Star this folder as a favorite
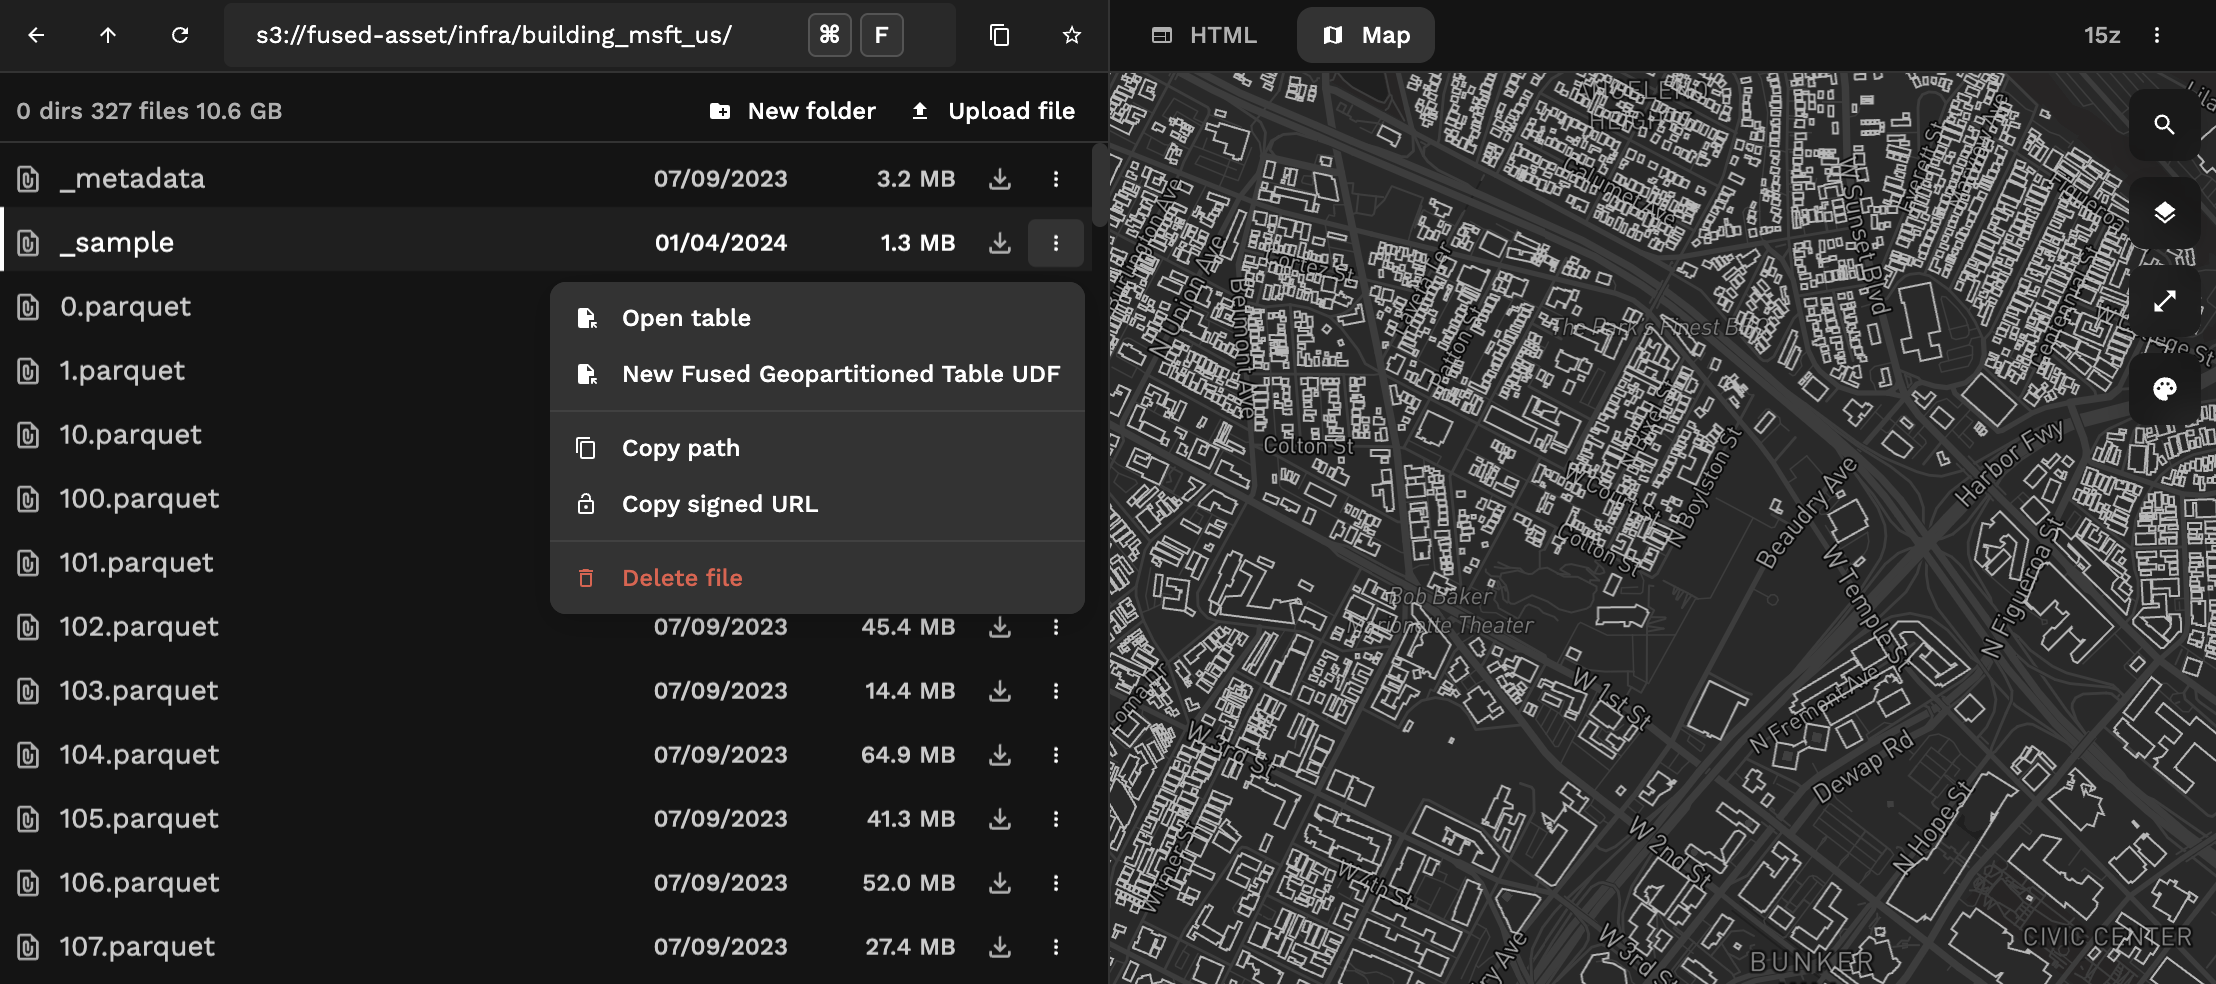 point(1071,35)
